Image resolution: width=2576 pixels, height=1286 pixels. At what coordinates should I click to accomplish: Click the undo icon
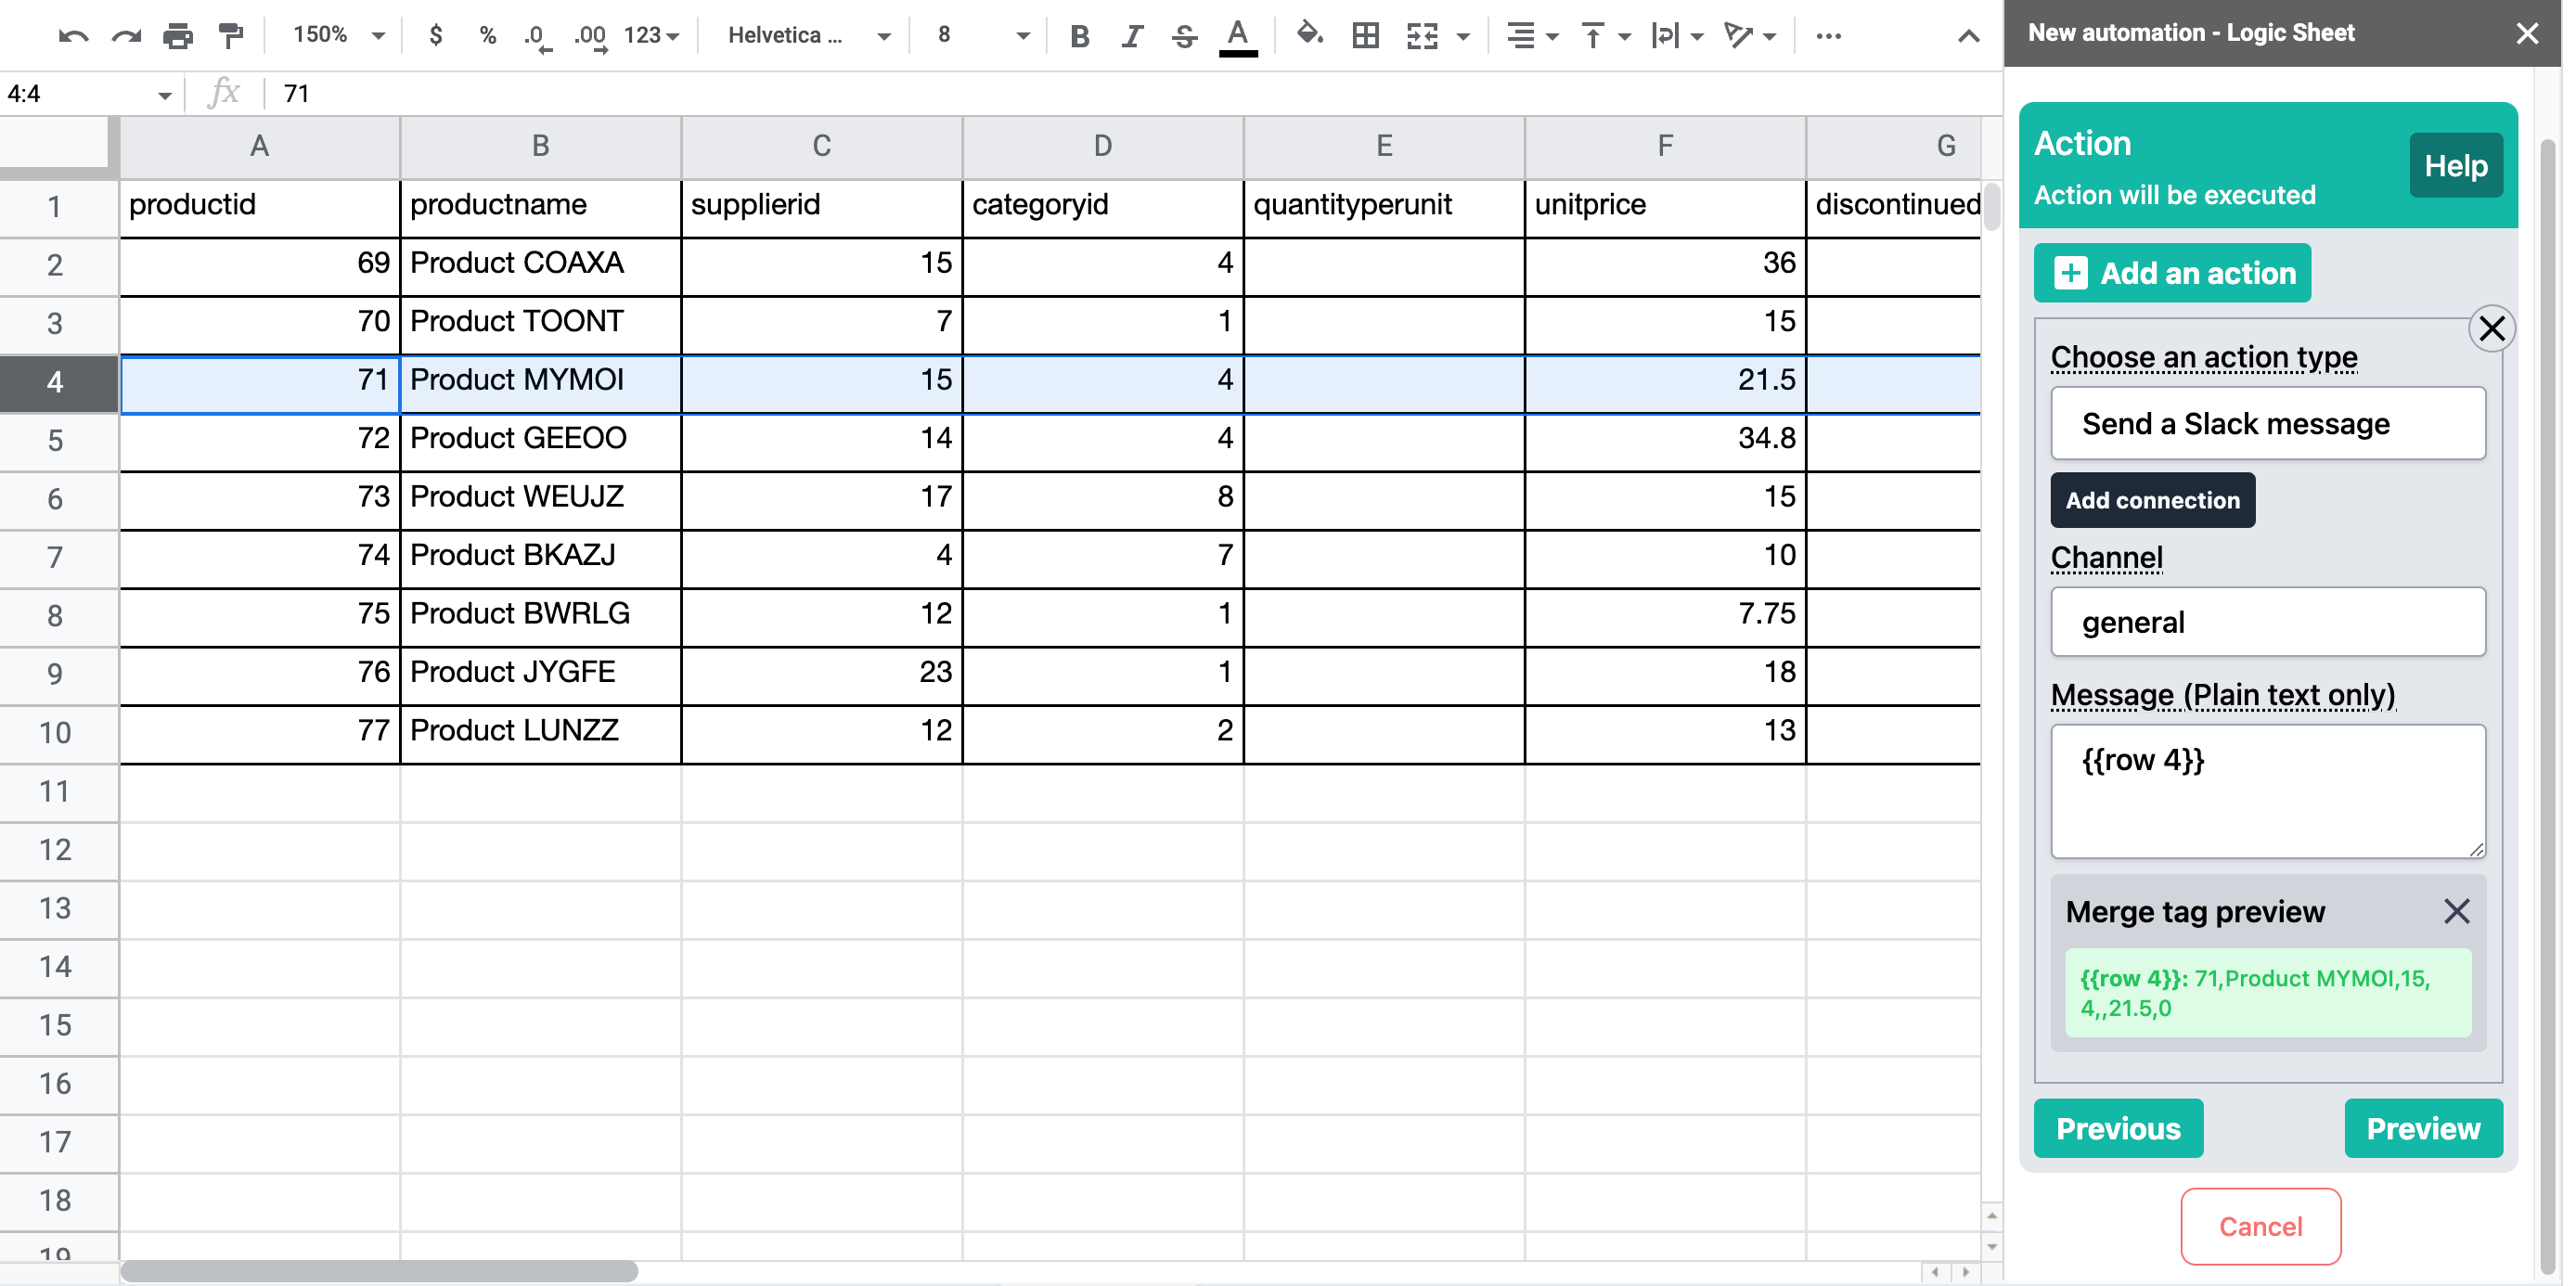pos(73,36)
